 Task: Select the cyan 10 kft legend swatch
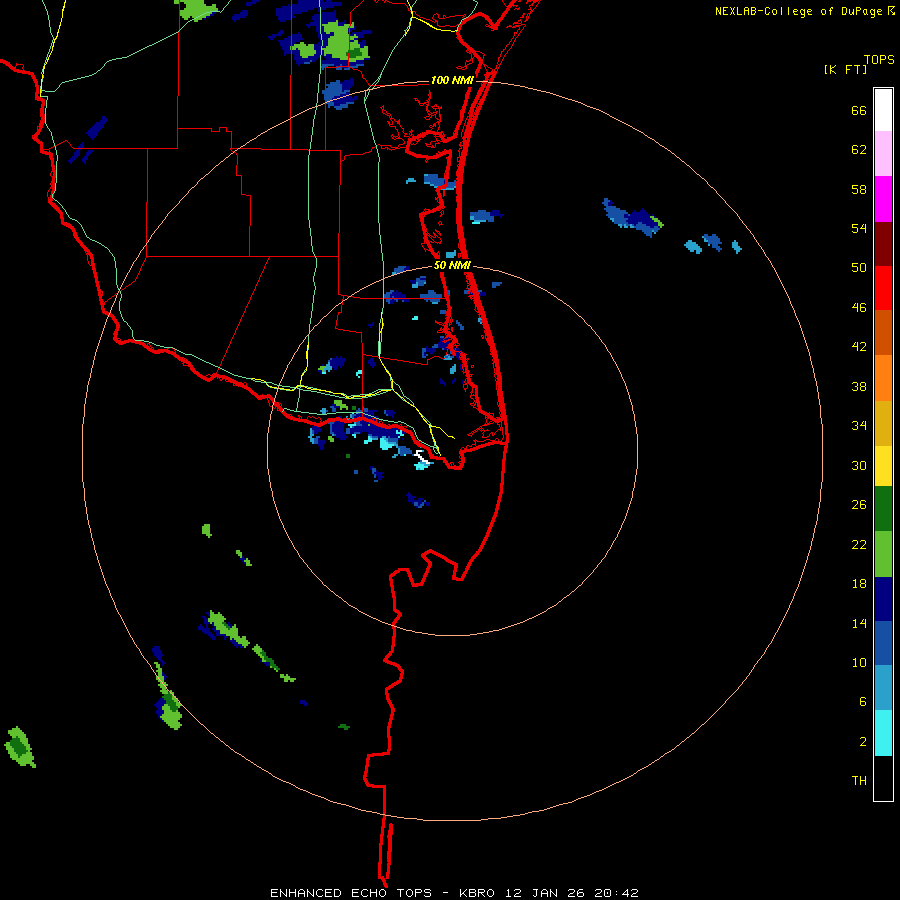coord(883,733)
